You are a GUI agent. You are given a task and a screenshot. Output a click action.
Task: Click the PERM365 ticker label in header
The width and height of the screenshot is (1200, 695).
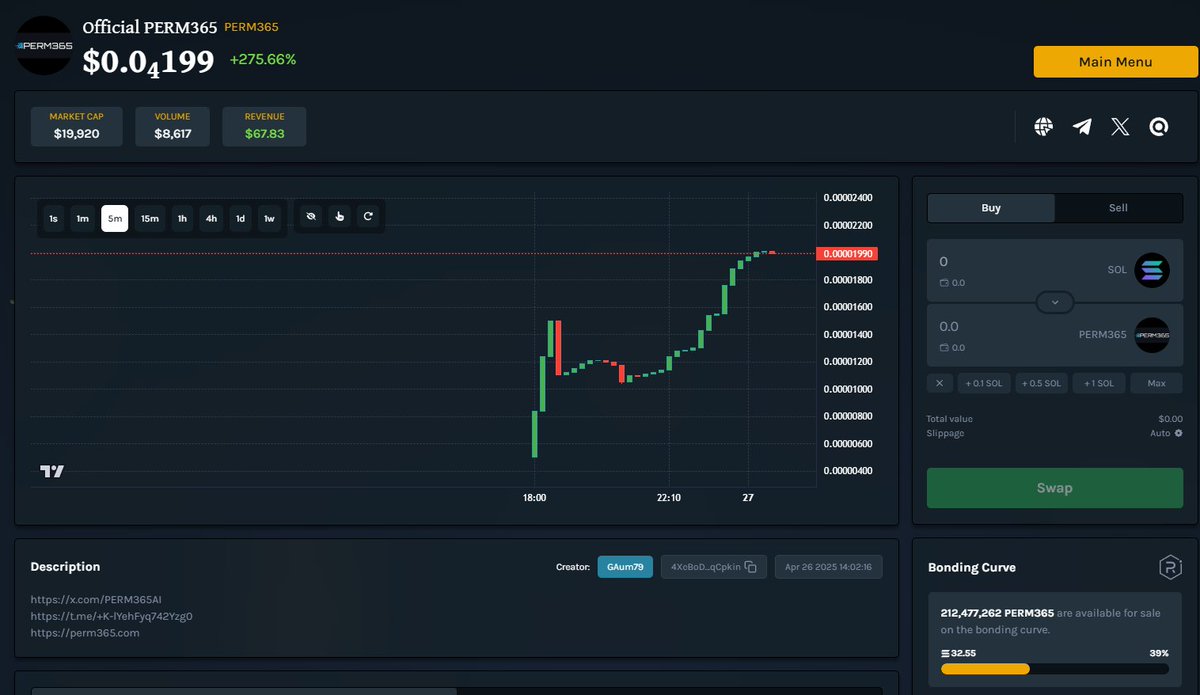[x=251, y=27]
